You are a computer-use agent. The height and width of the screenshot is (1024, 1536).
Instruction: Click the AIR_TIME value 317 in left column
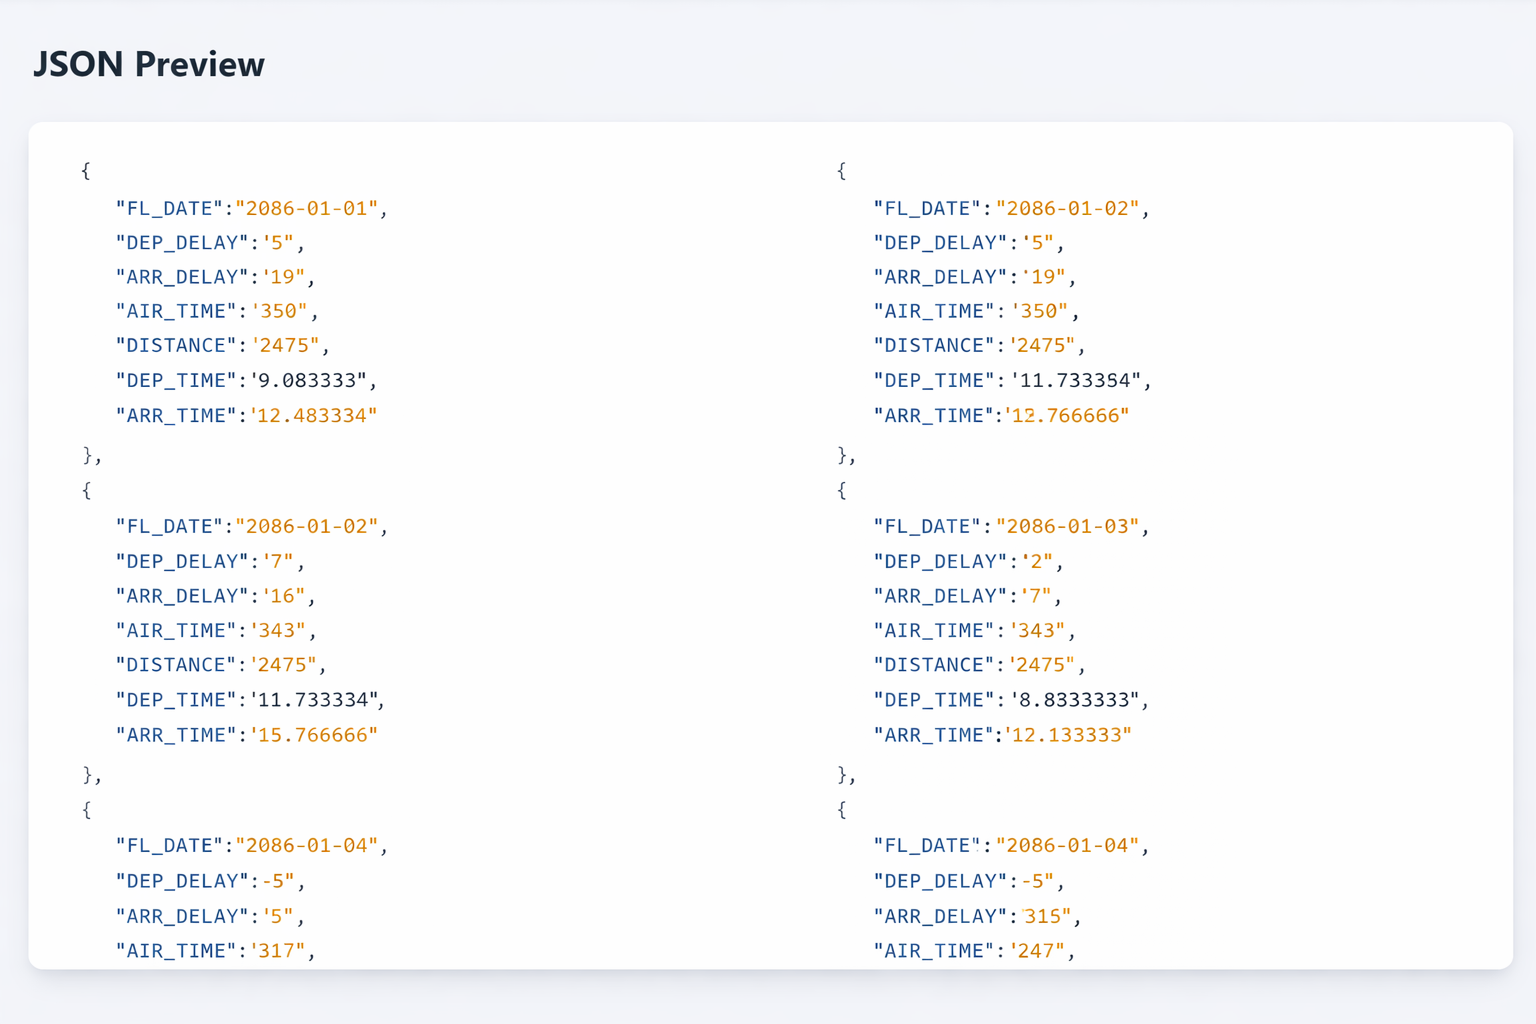click(287, 950)
